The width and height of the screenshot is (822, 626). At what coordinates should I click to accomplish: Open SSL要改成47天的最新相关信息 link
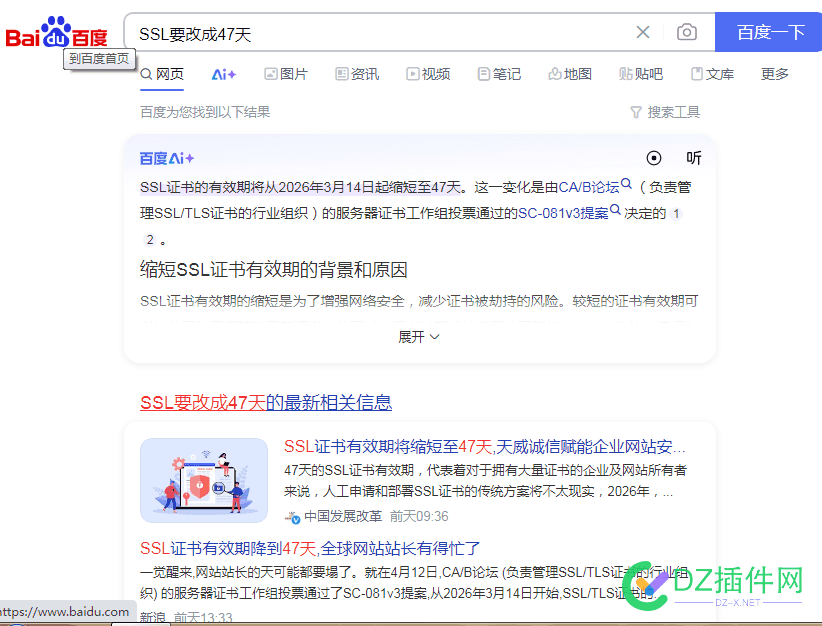pos(266,403)
